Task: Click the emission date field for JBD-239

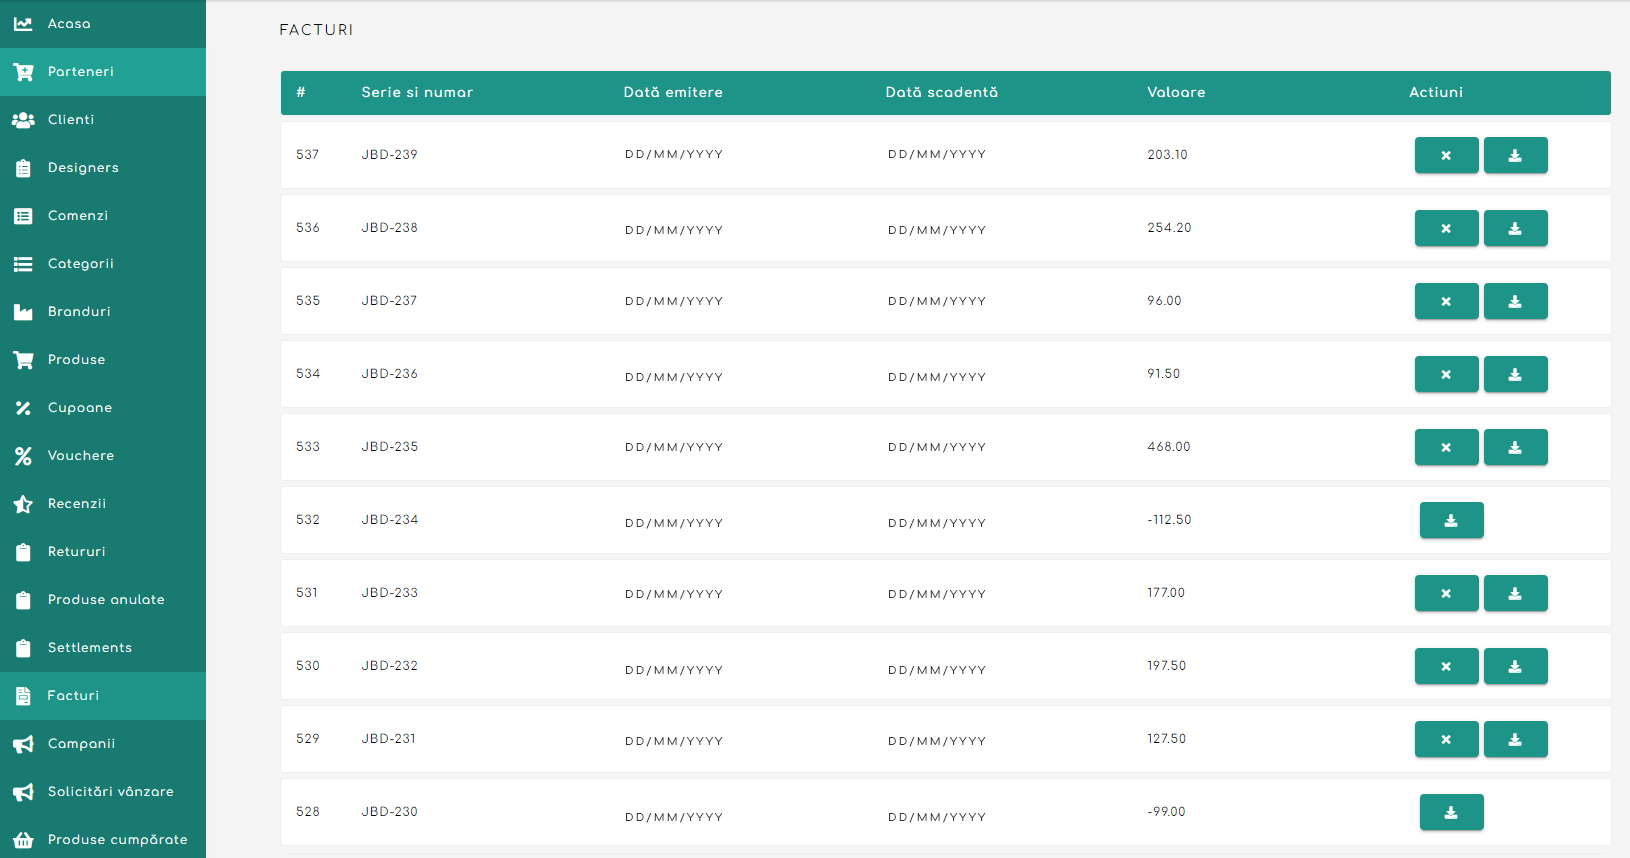Action: pyautogui.click(x=674, y=155)
